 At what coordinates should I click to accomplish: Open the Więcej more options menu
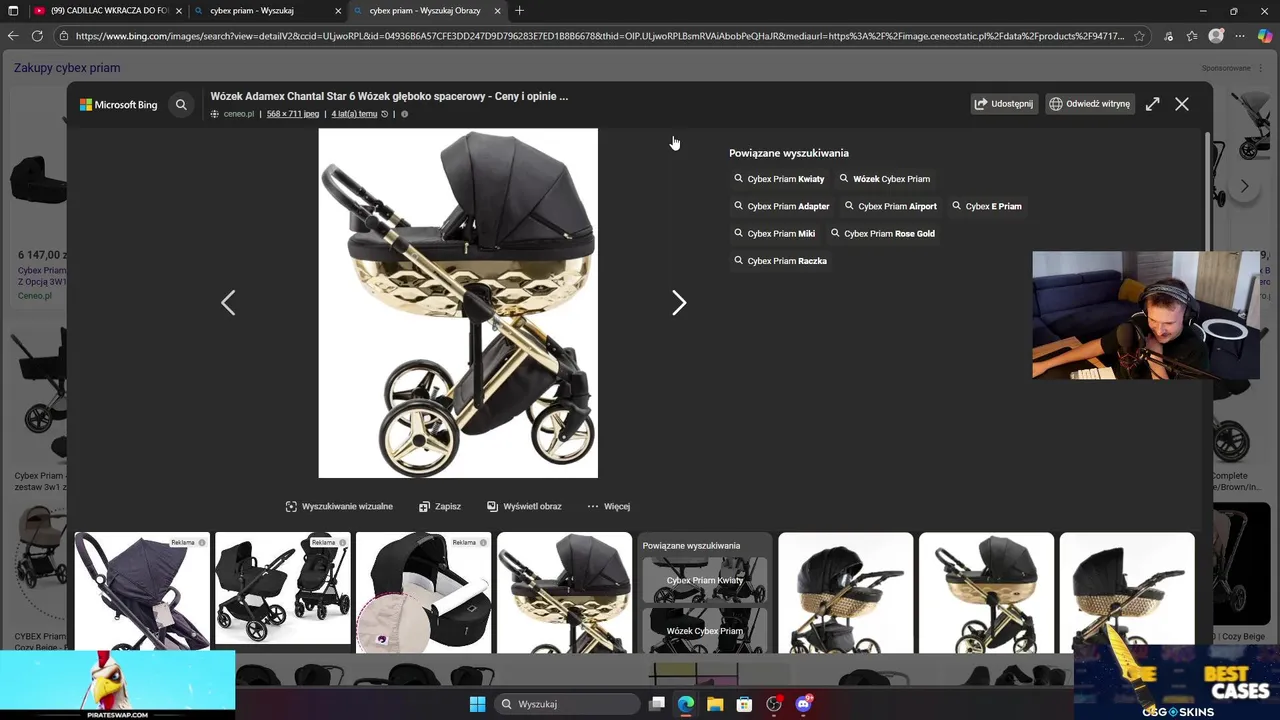click(608, 506)
